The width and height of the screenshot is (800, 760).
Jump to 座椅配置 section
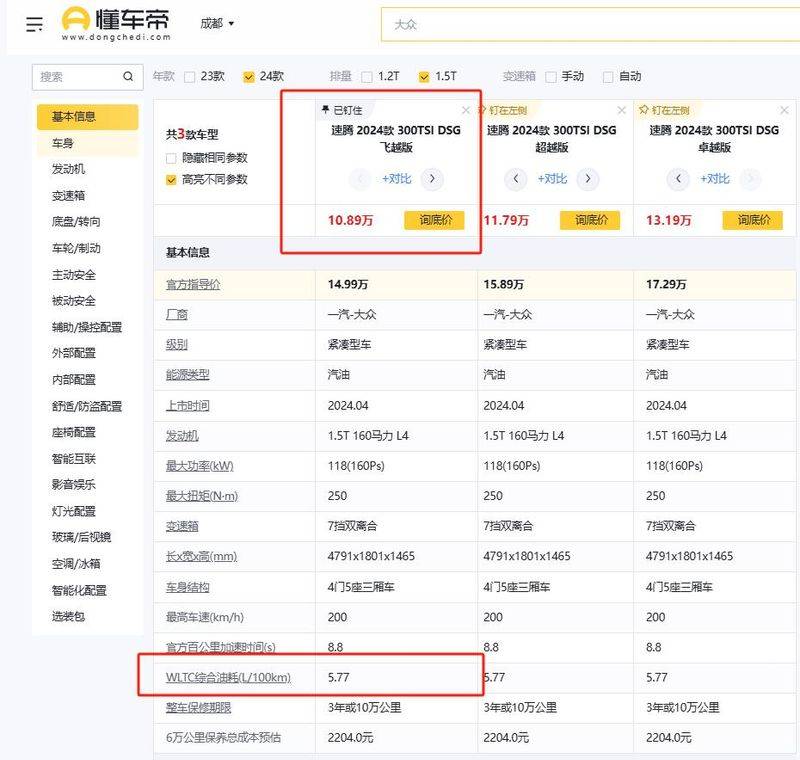coord(73,432)
